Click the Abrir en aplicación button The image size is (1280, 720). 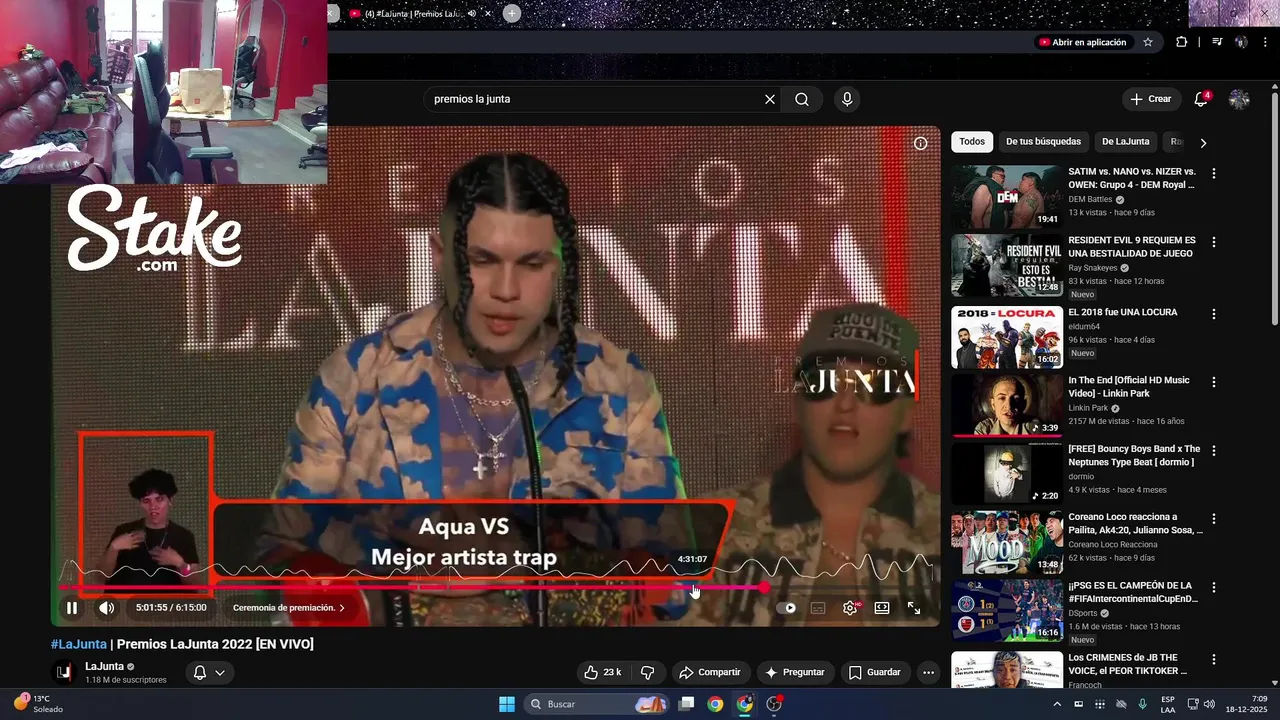point(1082,42)
